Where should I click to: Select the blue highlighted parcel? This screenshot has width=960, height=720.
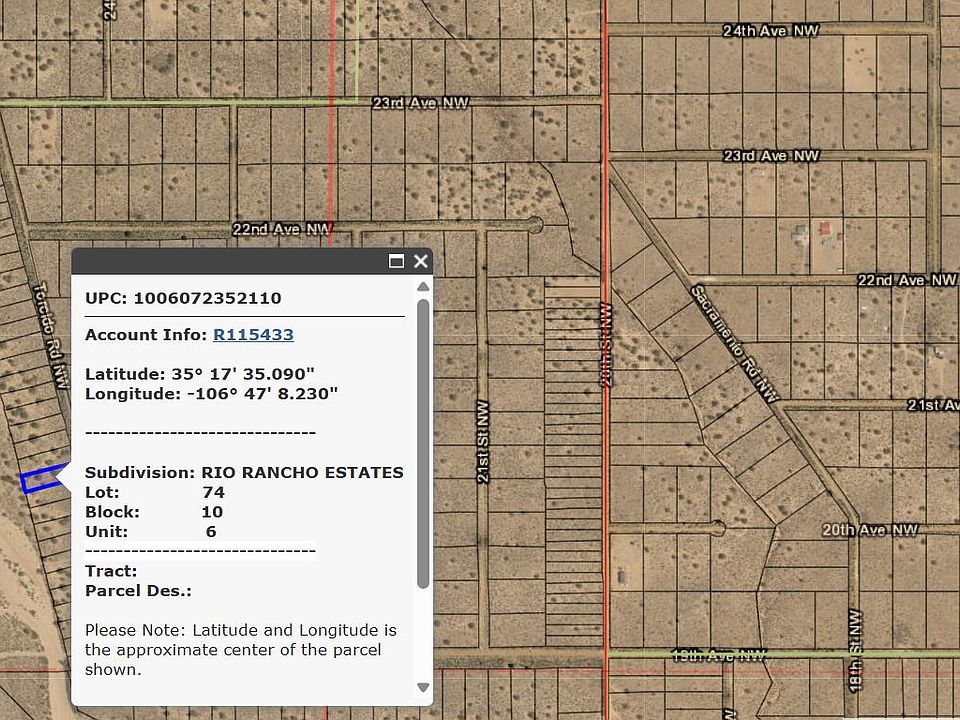point(40,480)
